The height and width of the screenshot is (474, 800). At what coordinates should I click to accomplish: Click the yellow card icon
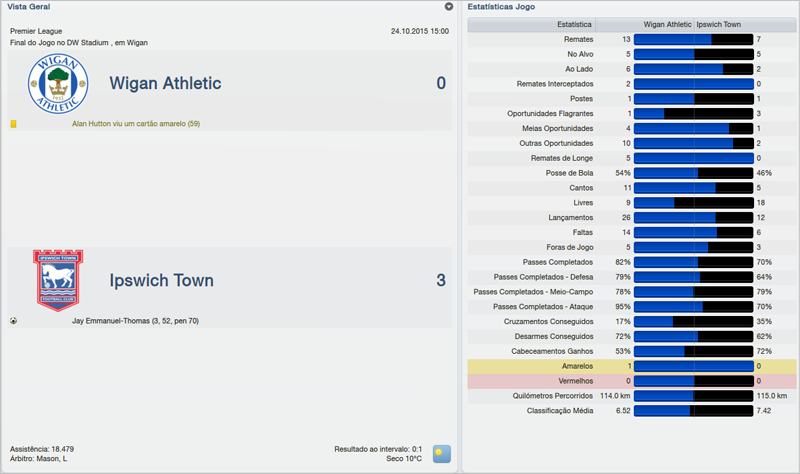[14, 124]
